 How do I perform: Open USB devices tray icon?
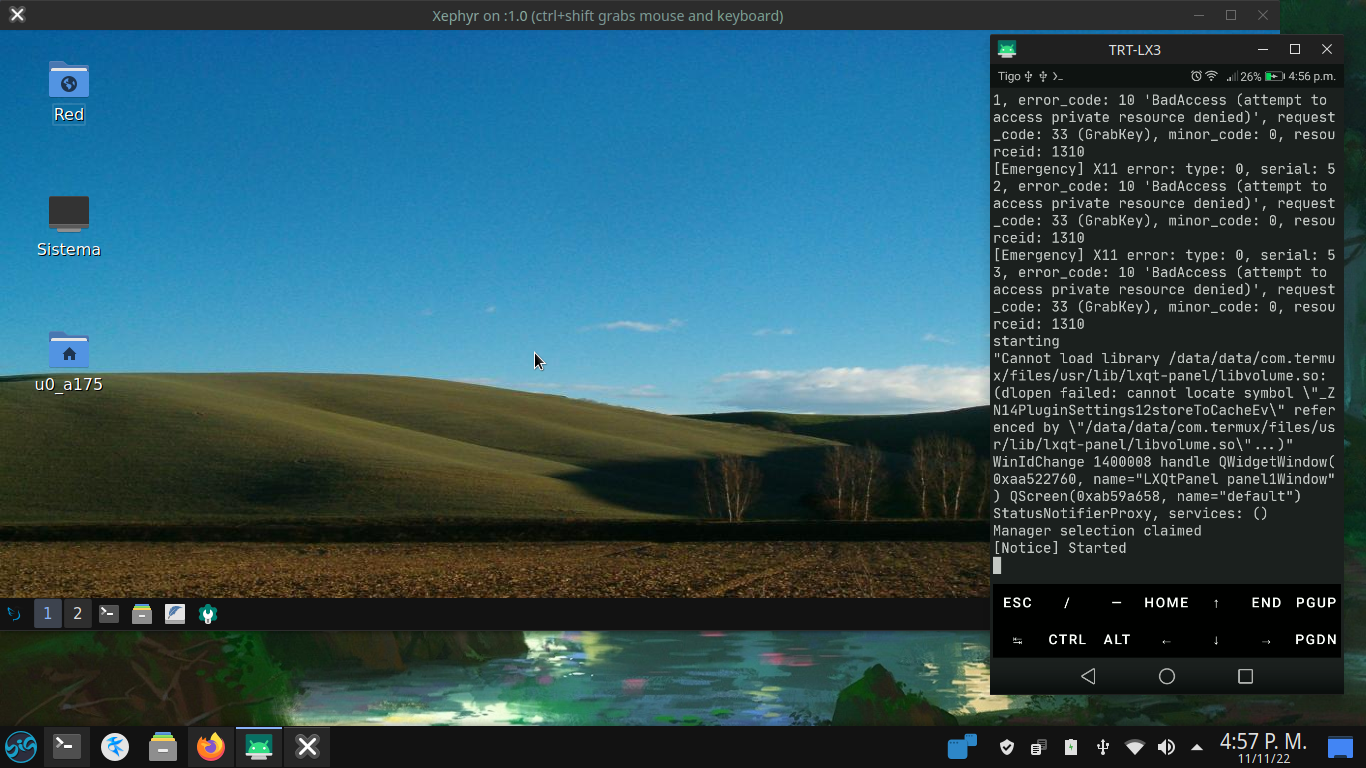click(x=1103, y=747)
